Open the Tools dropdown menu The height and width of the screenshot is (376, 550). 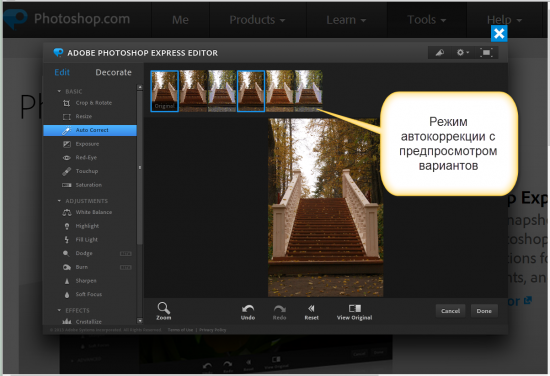pos(427,20)
